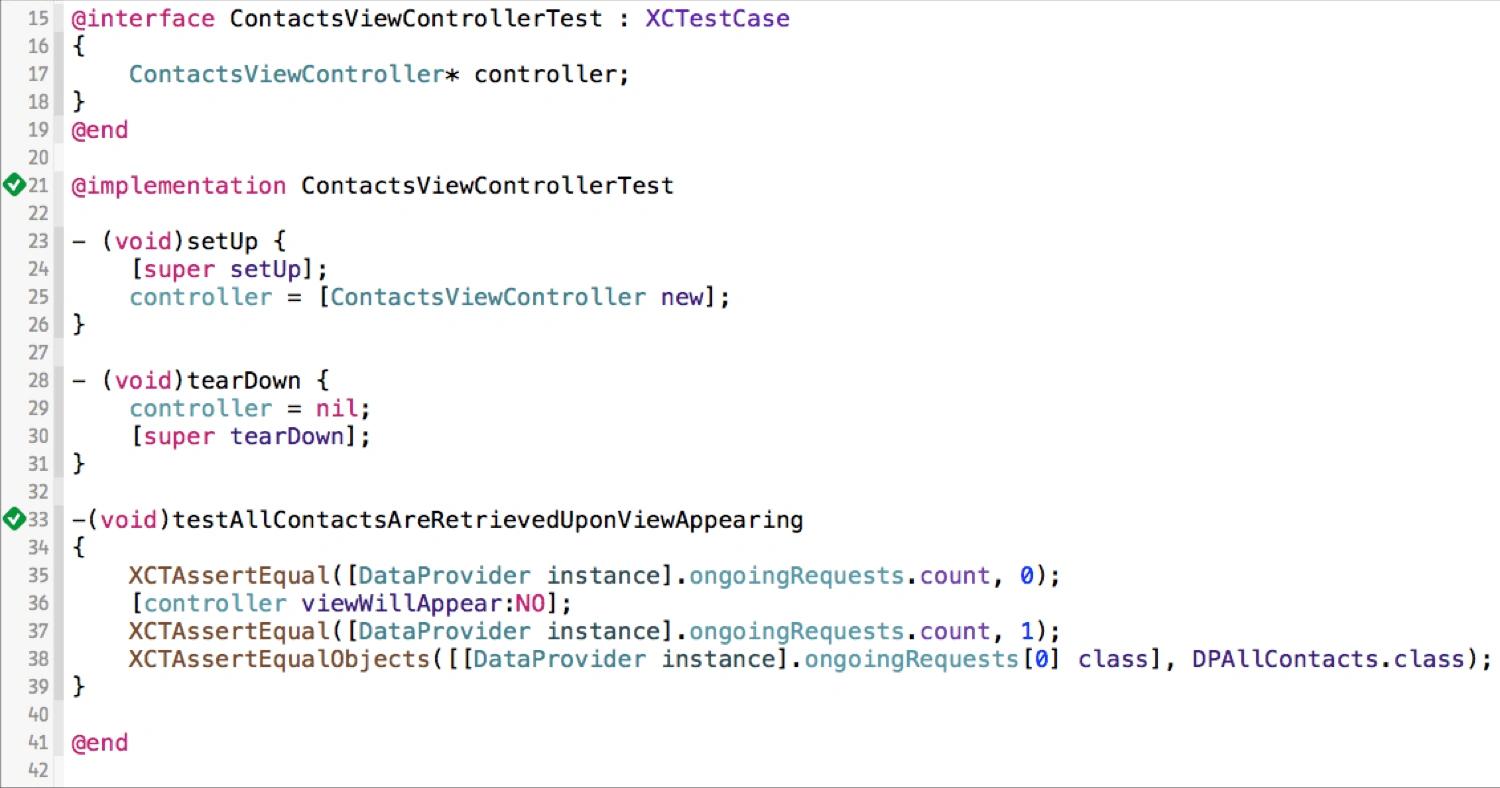This screenshot has width=1500, height=788.
Task: Click the code folding ribbon beside line 34
Action: [59, 547]
